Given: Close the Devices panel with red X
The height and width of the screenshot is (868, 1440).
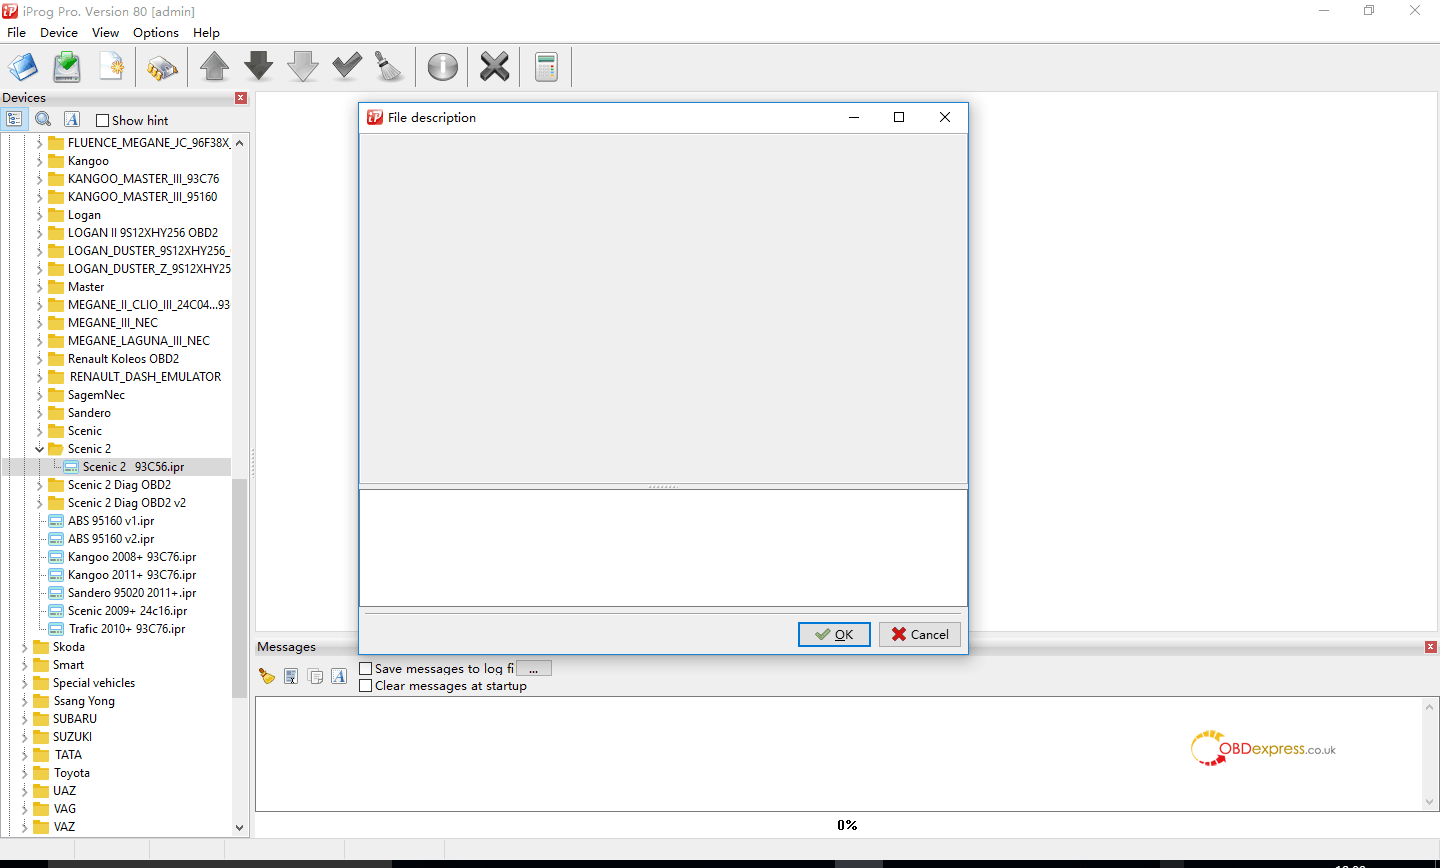Looking at the screenshot, I should click(241, 98).
